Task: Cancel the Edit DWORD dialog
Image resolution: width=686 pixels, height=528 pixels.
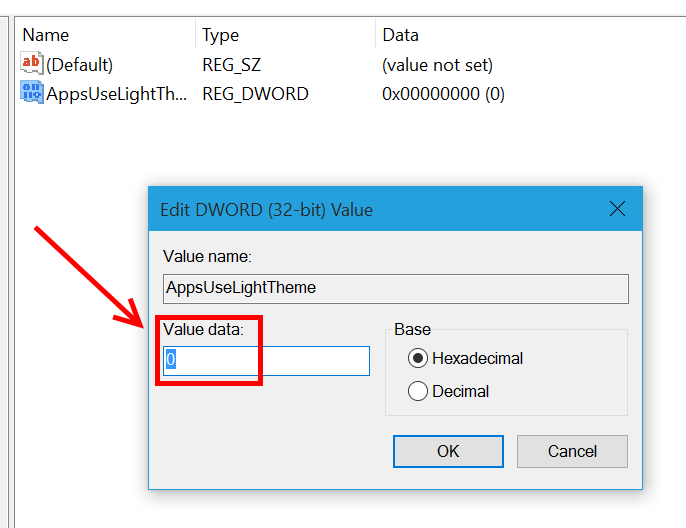Action: [572, 451]
